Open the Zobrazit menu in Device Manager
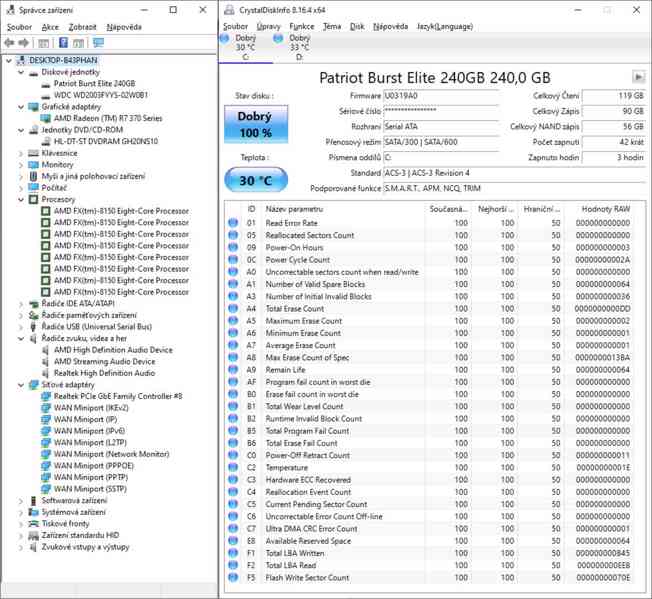Image resolution: width=652 pixels, height=599 pixels. tap(82, 27)
